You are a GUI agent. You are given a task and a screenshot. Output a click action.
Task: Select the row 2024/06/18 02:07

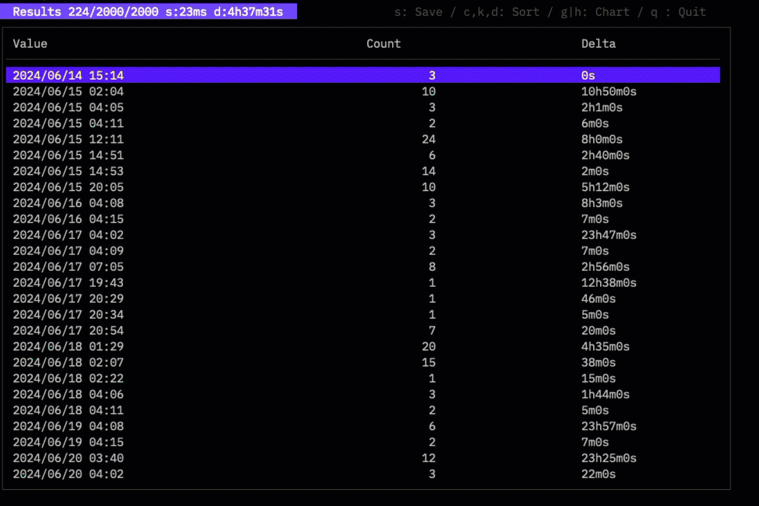tap(363, 363)
